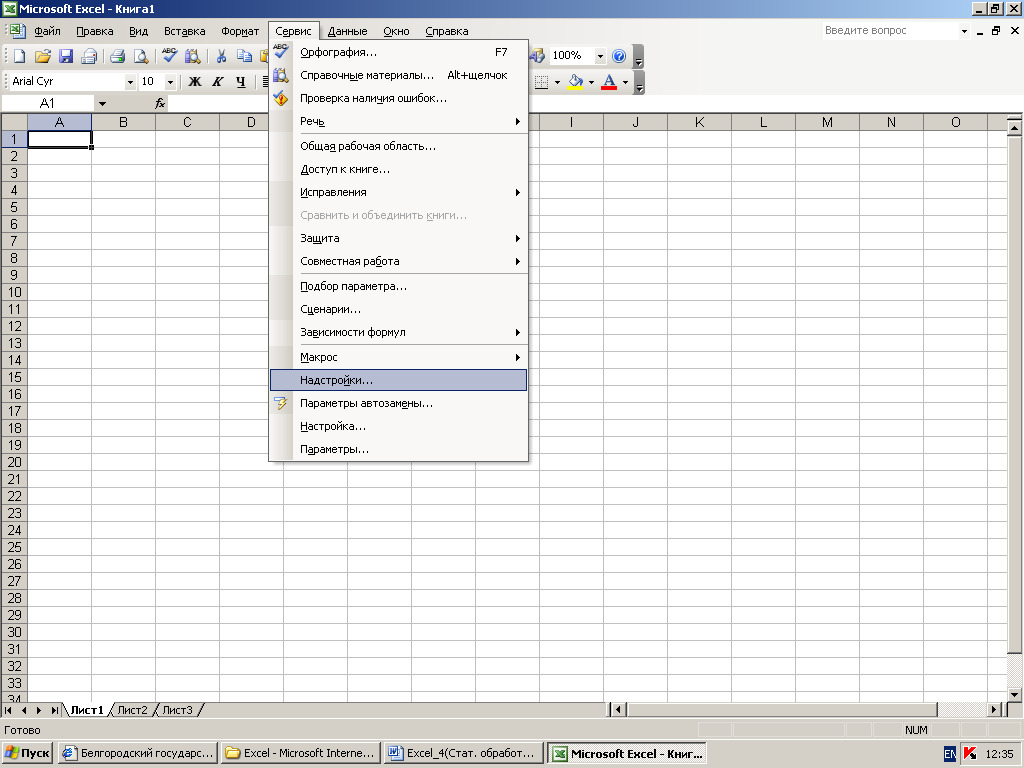Create a new workbook with New icon
Image resolution: width=1024 pixels, height=768 pixels.
(x=19, y=56)
